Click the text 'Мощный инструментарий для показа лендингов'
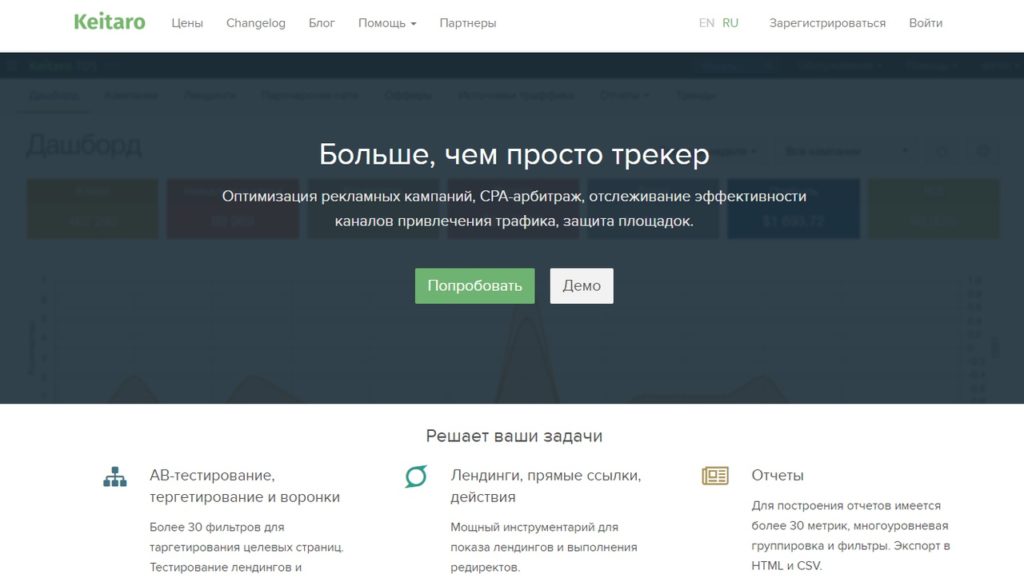This screenshot has height=582, width=1024. point(543,537)
